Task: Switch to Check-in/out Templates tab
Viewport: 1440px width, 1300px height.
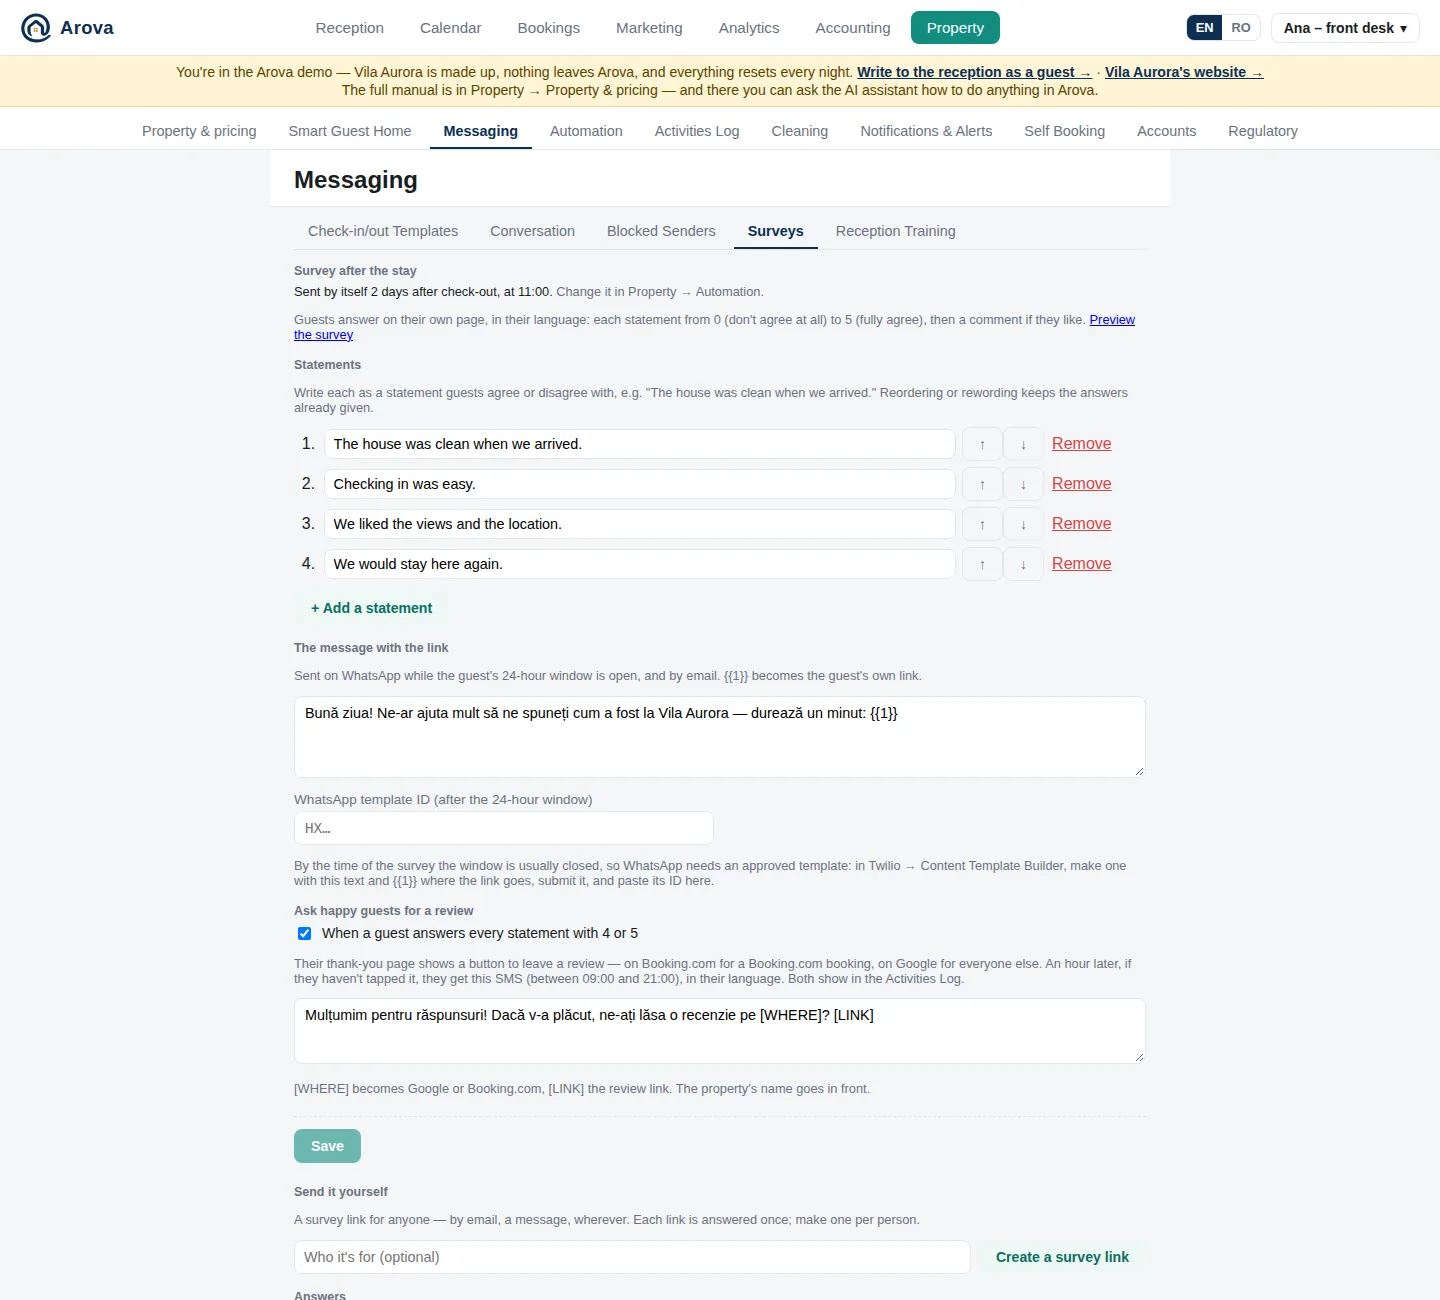Action: [383, 231]
